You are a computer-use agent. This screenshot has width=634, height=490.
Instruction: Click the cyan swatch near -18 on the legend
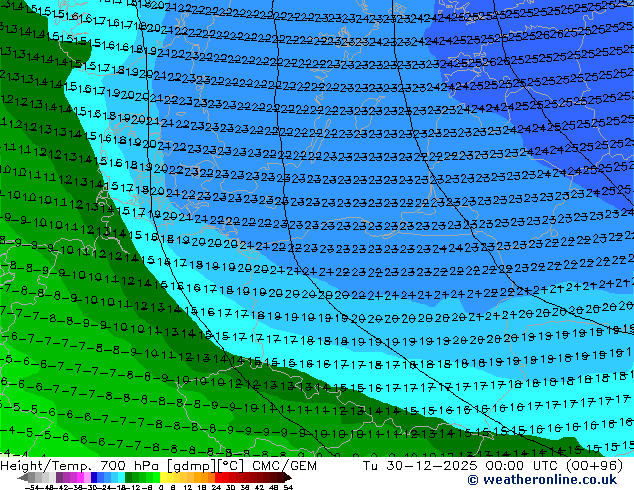point(121,477)
